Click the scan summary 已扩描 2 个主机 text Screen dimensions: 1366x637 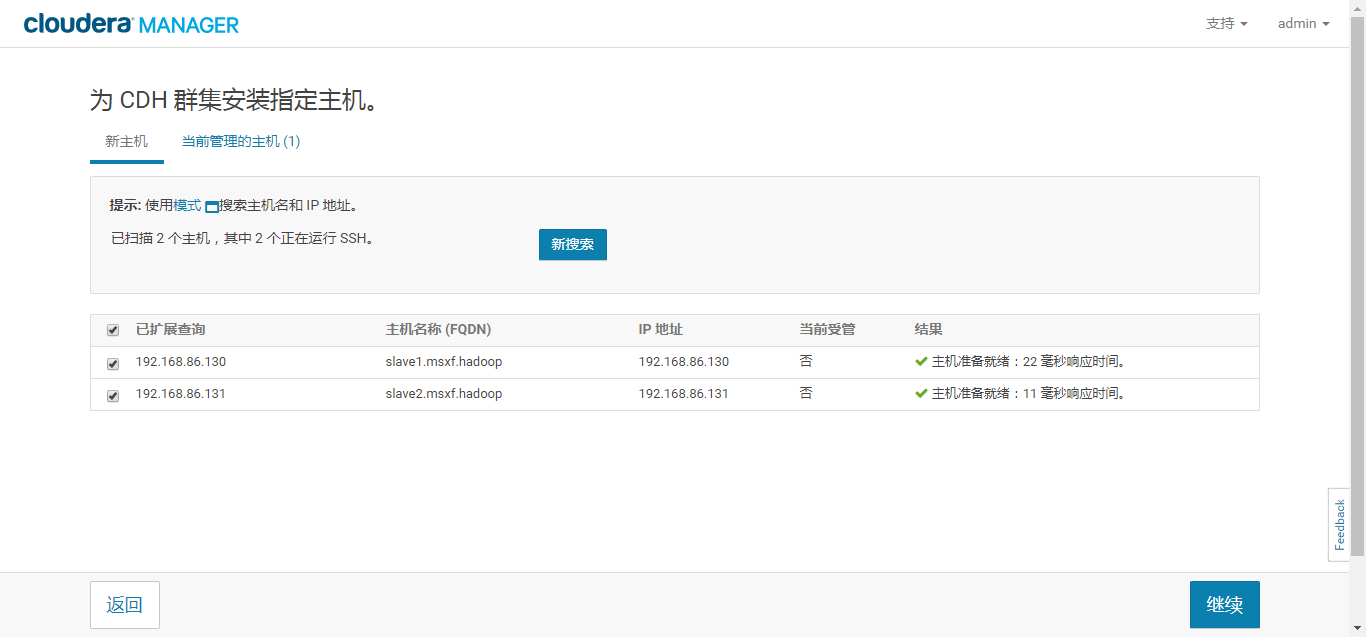pos(242,239)
